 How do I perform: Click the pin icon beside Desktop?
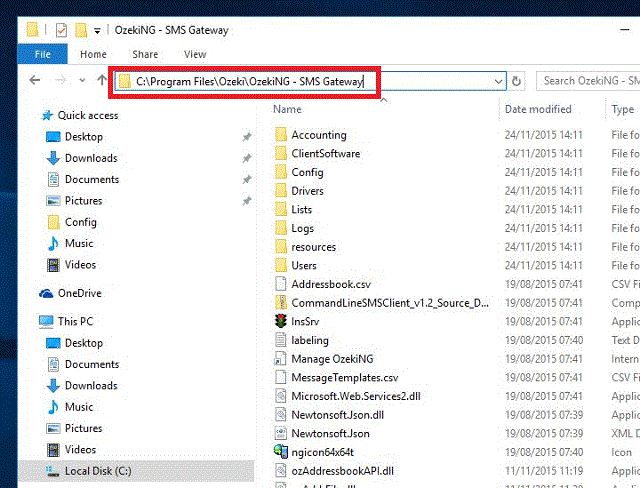[247, 137]
